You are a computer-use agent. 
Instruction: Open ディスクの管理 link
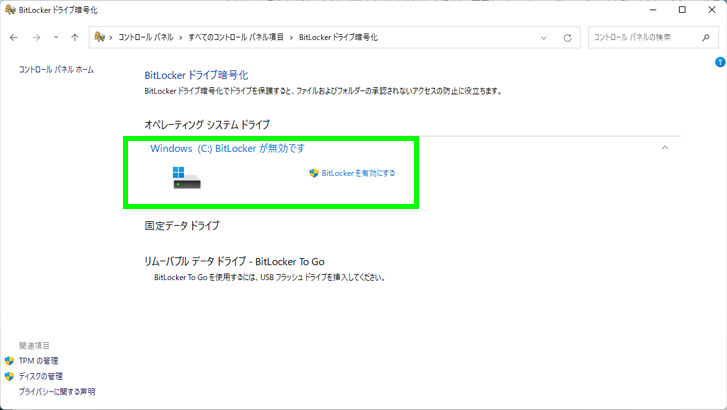tap(41, 376)
